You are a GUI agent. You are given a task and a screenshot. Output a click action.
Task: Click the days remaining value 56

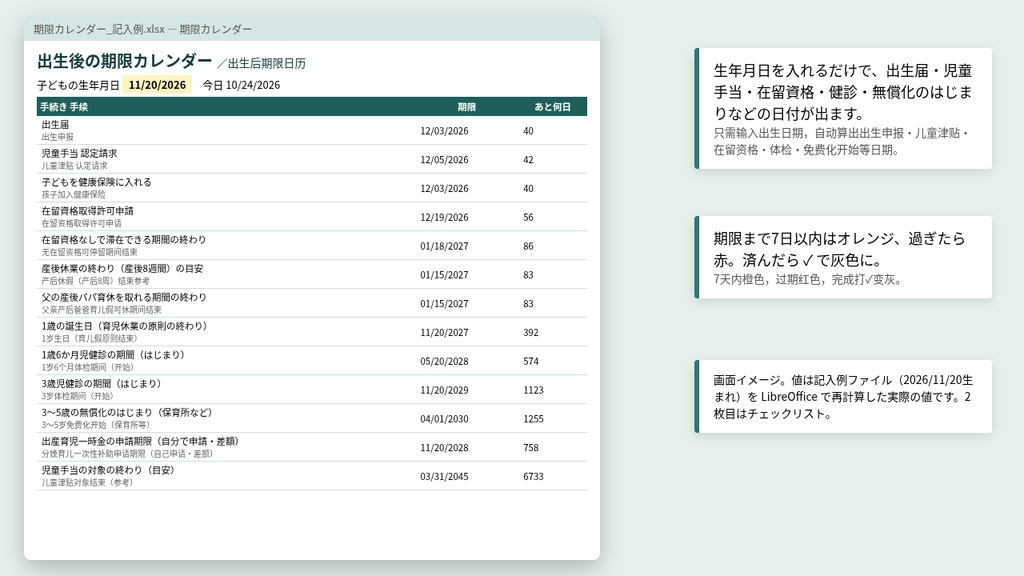tap(528, 217)
